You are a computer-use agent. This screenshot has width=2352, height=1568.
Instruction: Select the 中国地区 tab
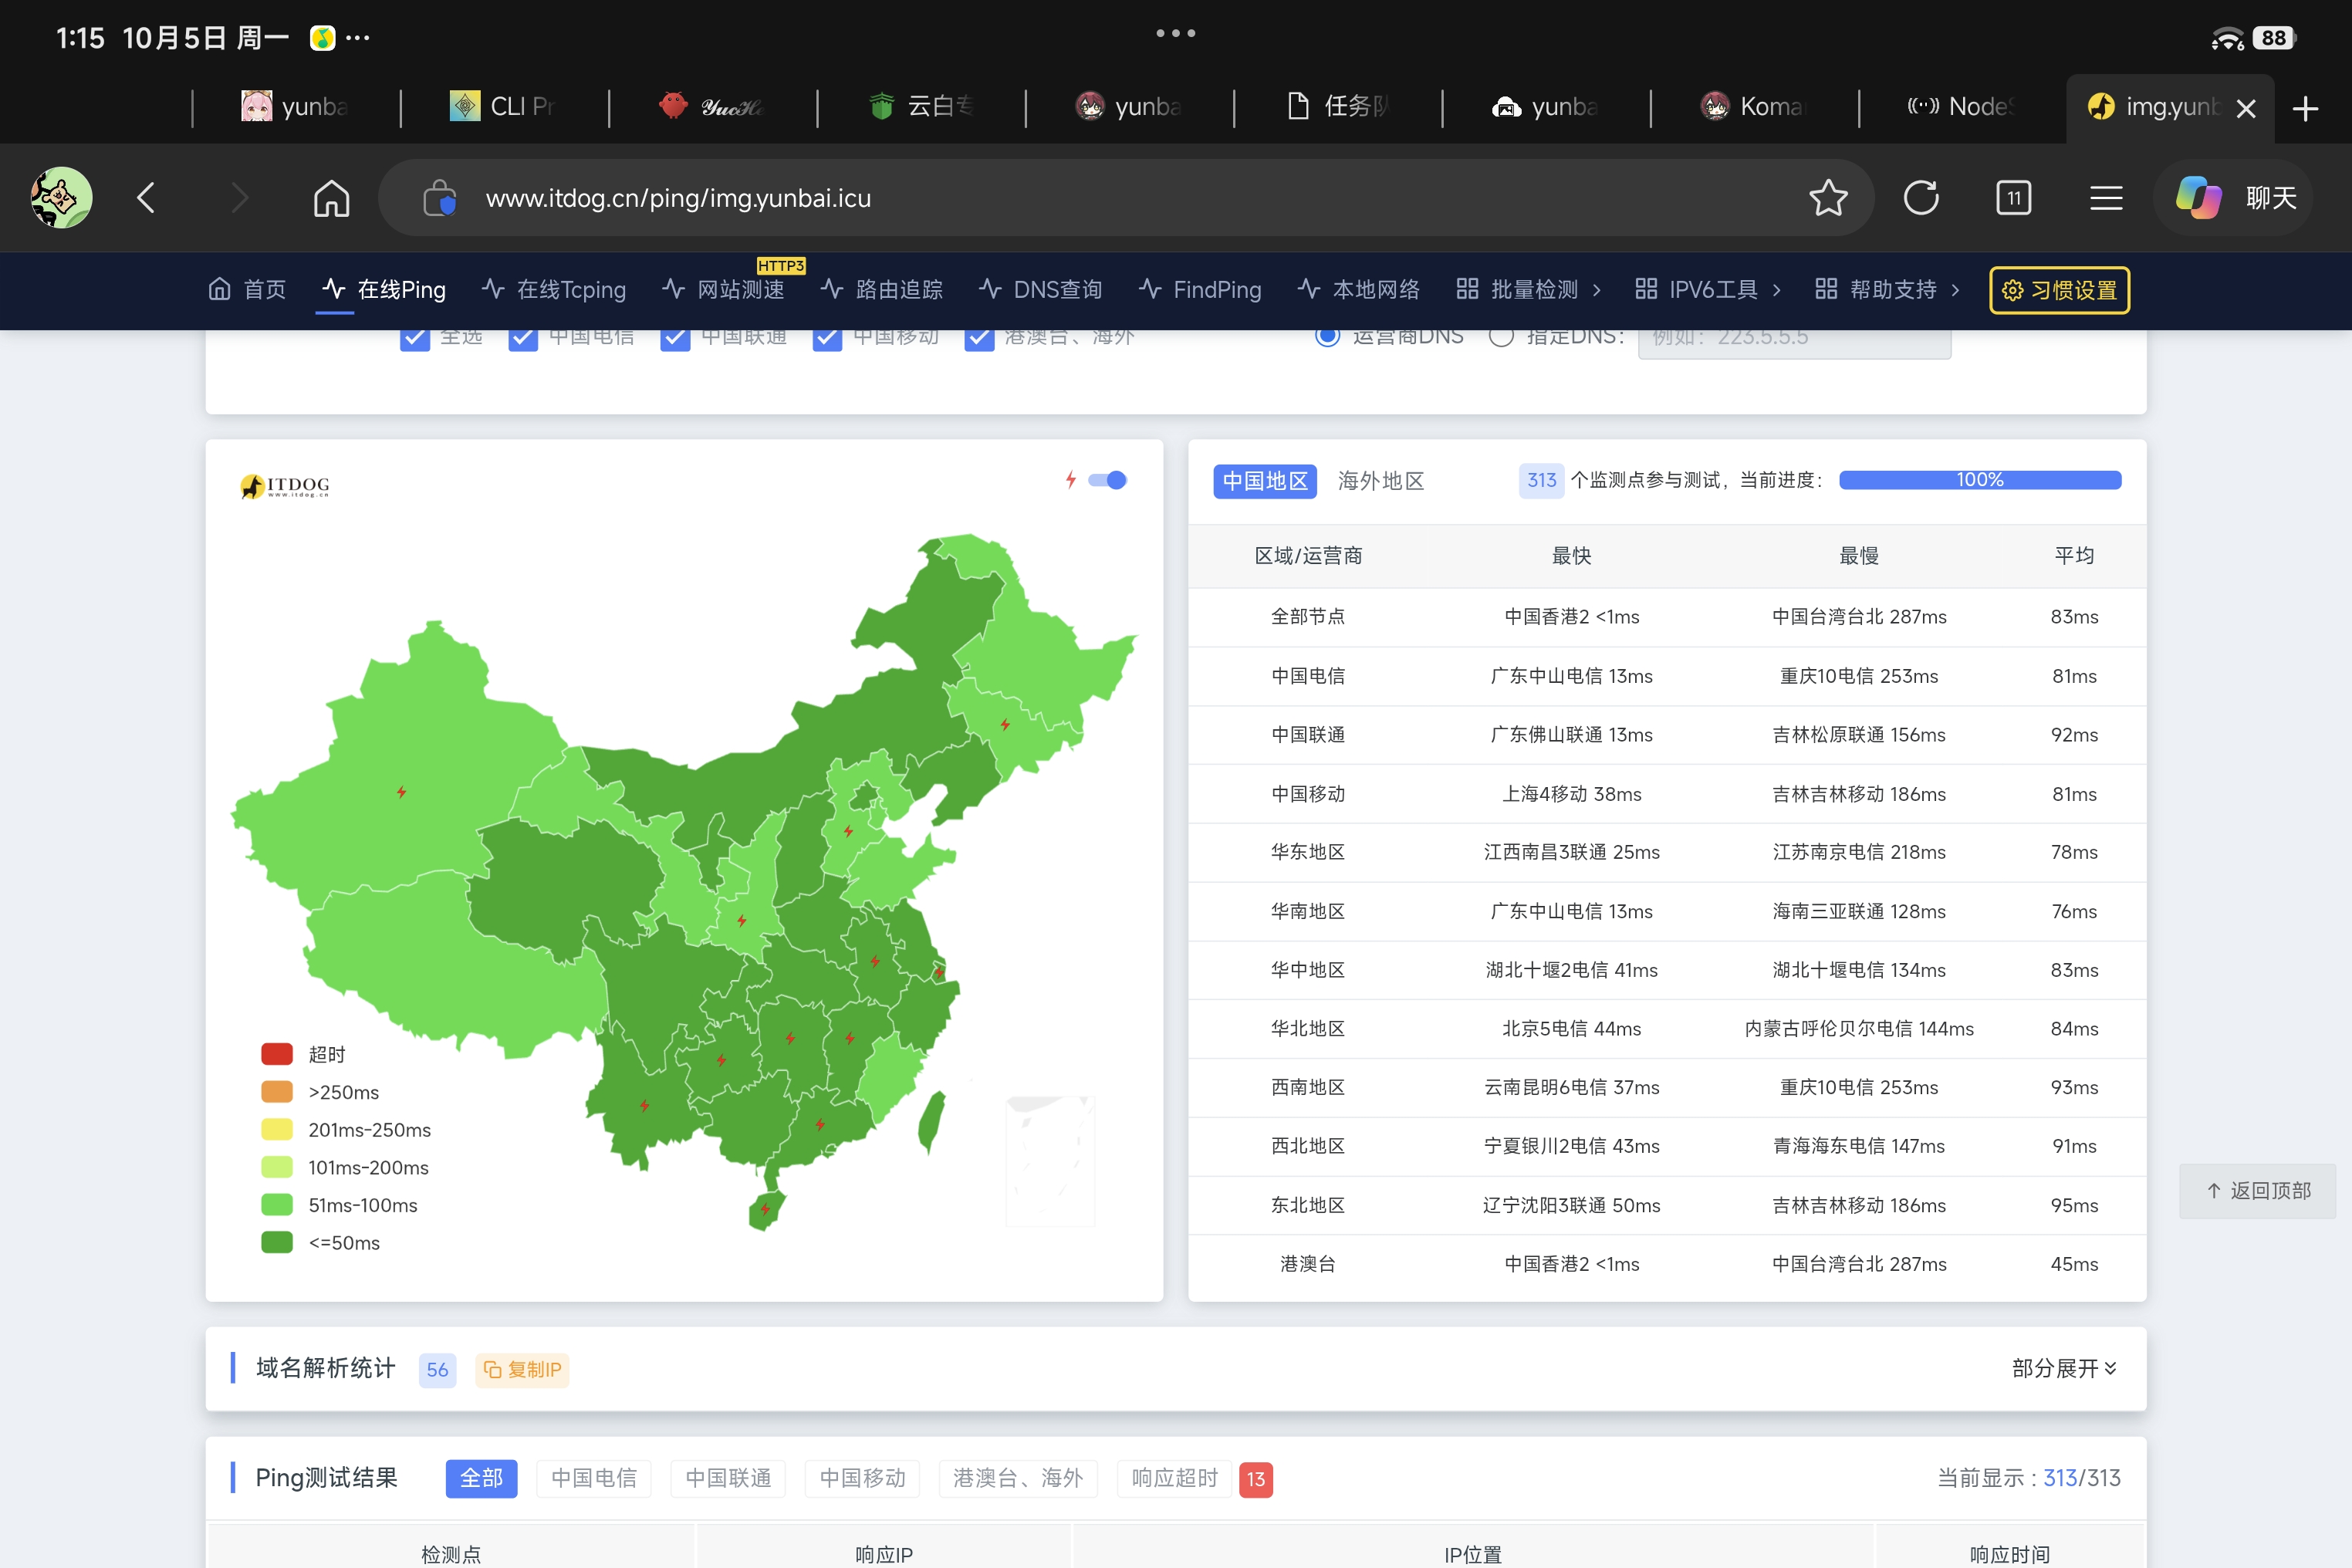[1265, 481]
